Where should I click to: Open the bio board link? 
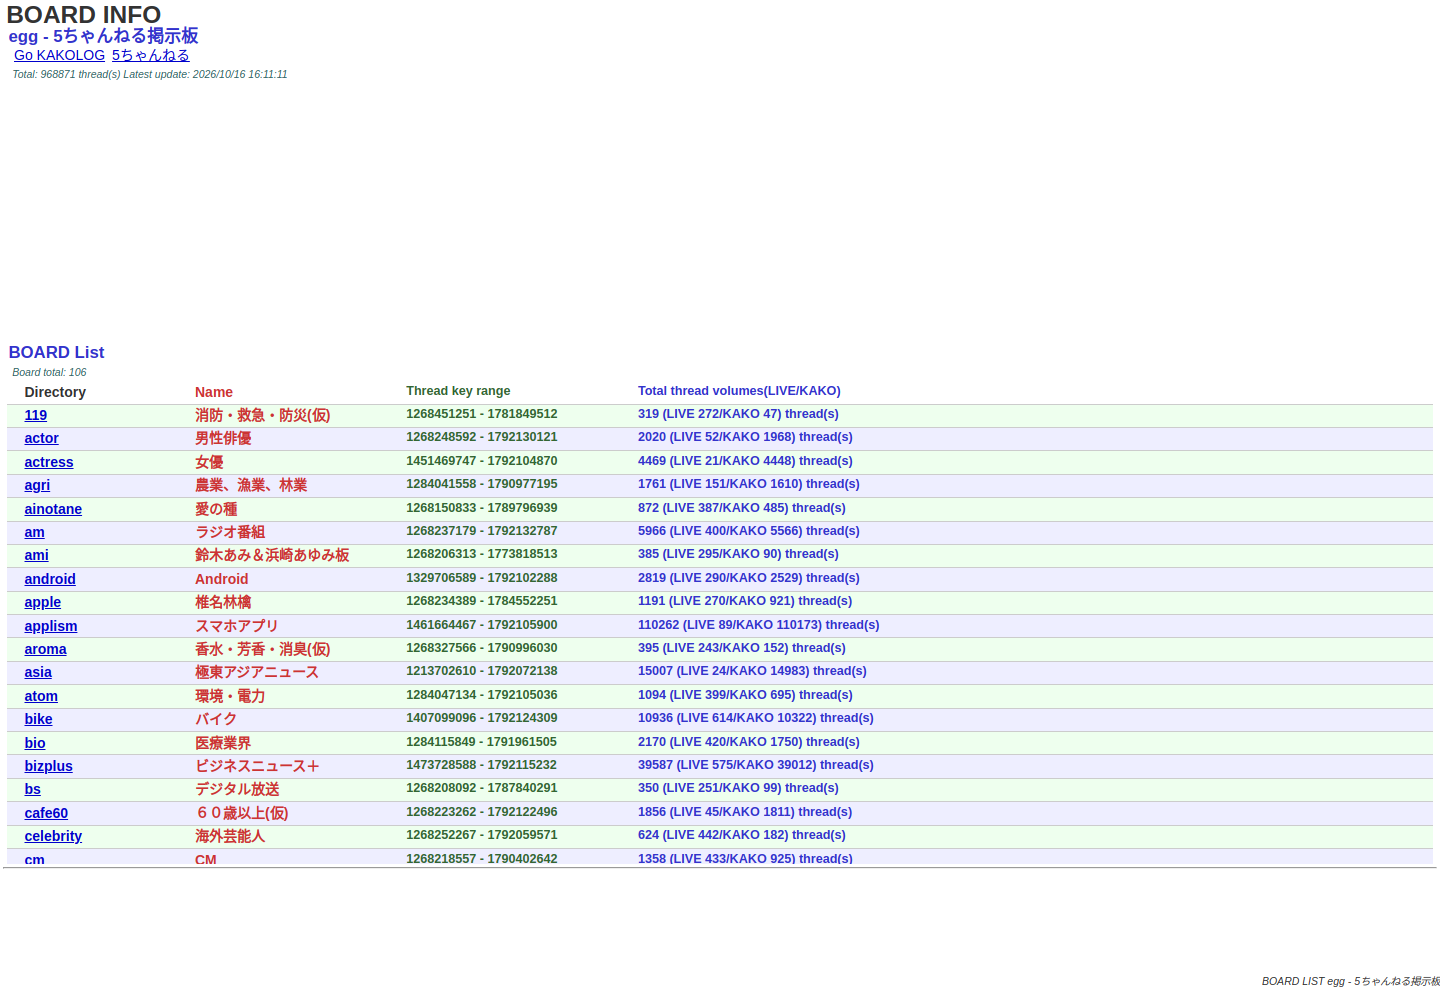tap(35, 743)
